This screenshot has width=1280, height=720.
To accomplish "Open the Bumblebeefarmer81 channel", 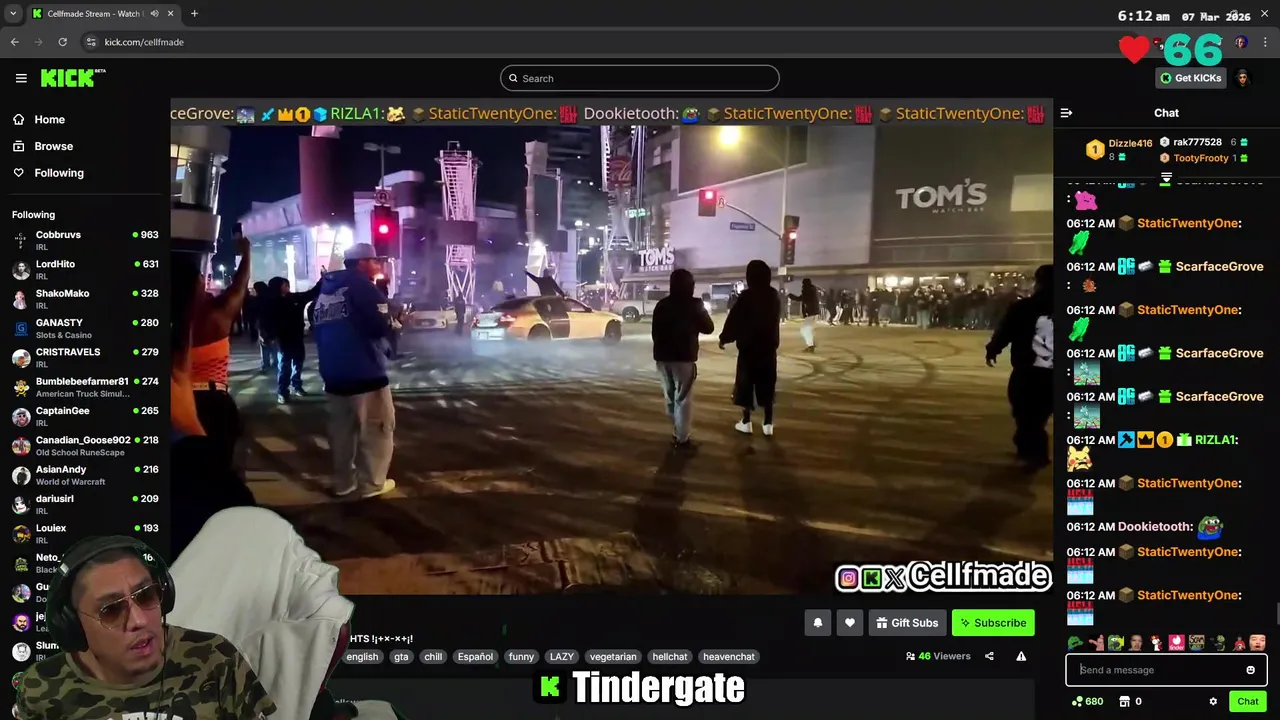I will click(x=85, y=387).
